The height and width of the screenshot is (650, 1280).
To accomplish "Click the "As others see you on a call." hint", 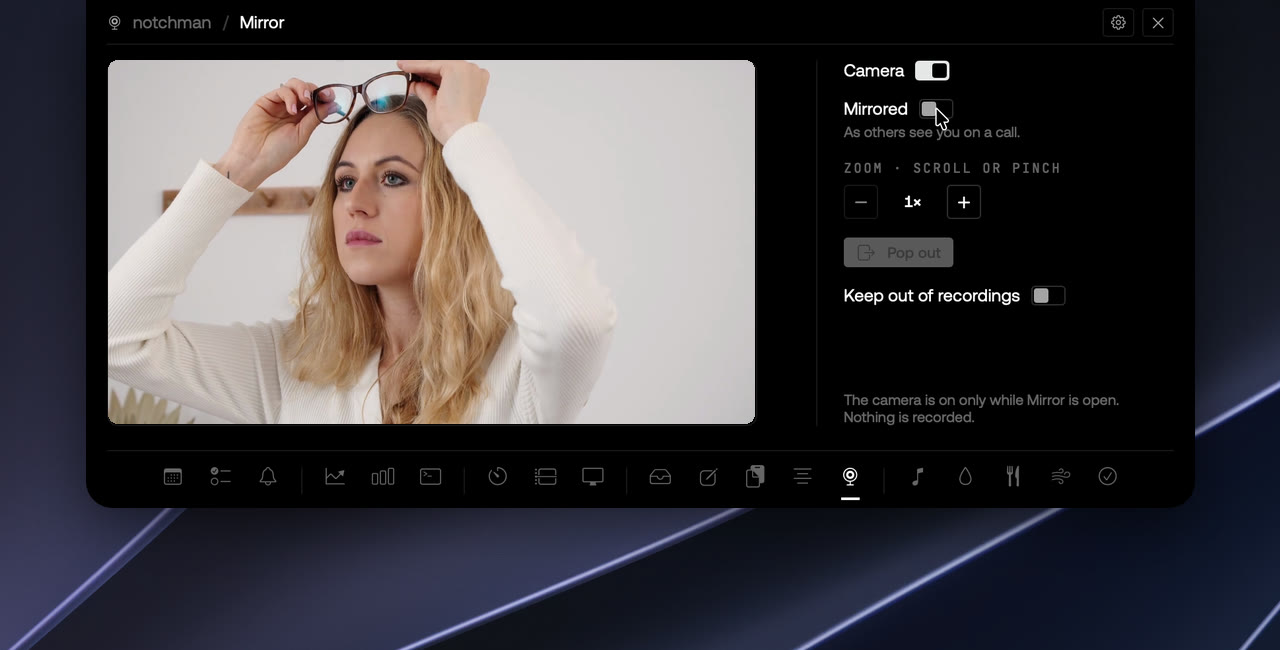I will 932,132.
